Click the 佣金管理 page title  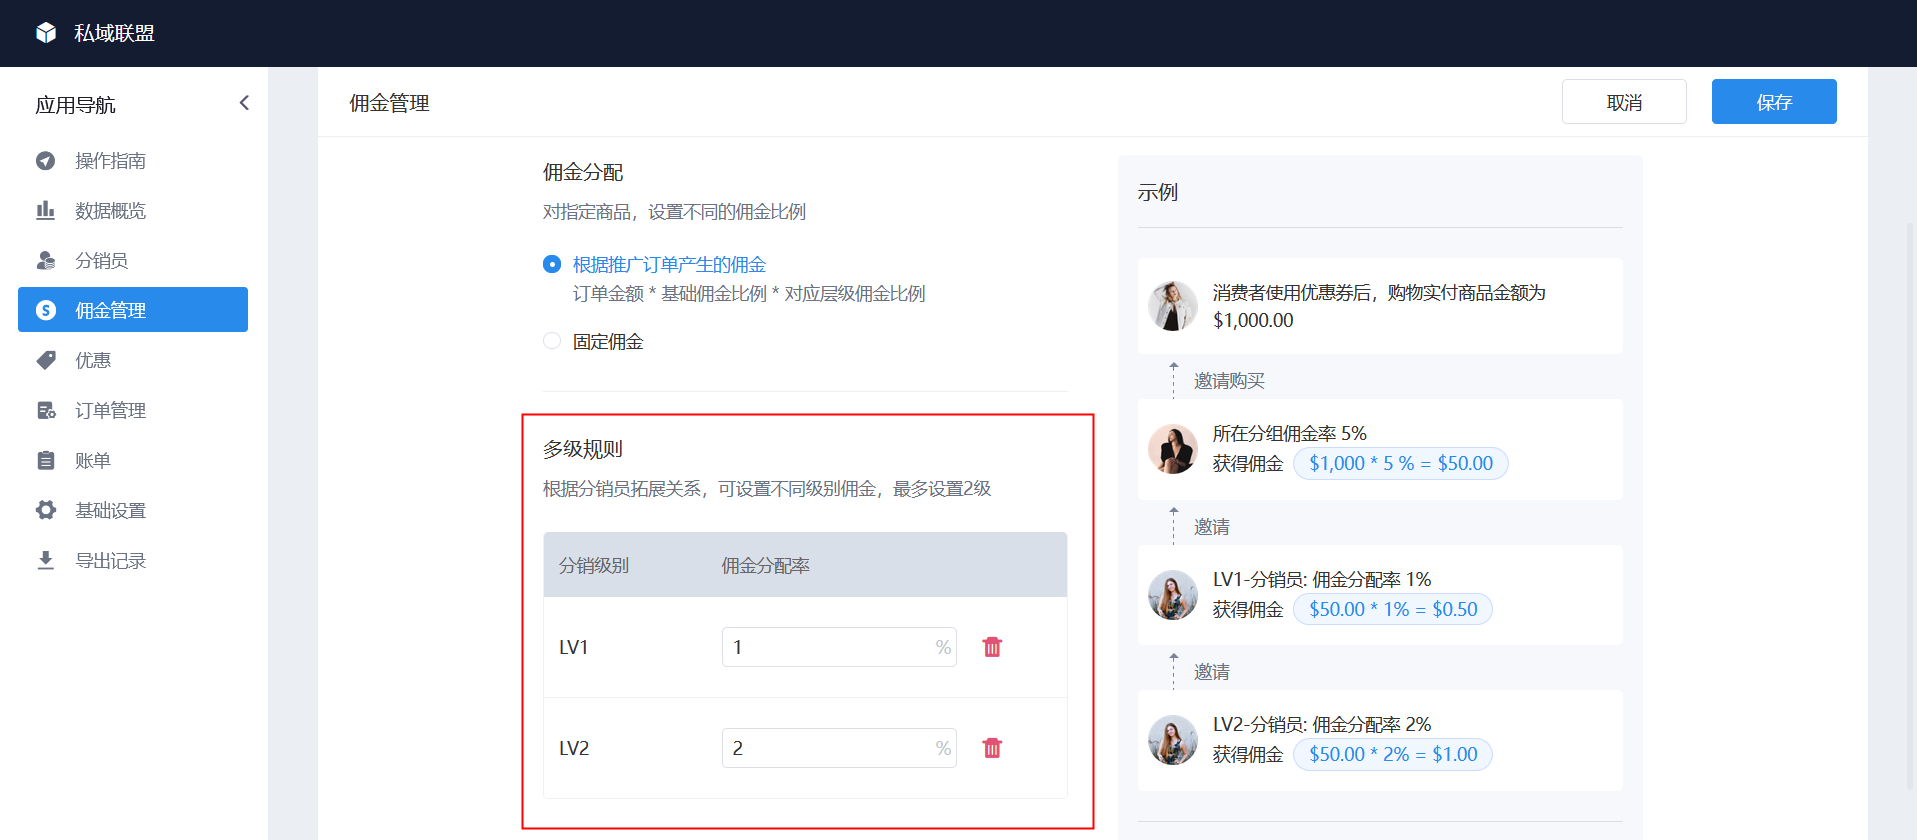(x=389, y=103)
